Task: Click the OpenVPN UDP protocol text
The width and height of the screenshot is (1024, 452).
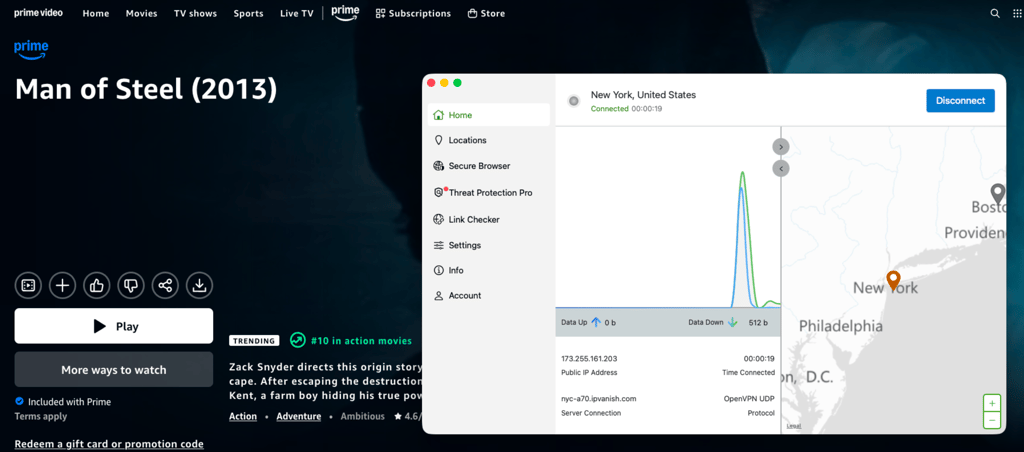Action: click(x=749, y=398)
